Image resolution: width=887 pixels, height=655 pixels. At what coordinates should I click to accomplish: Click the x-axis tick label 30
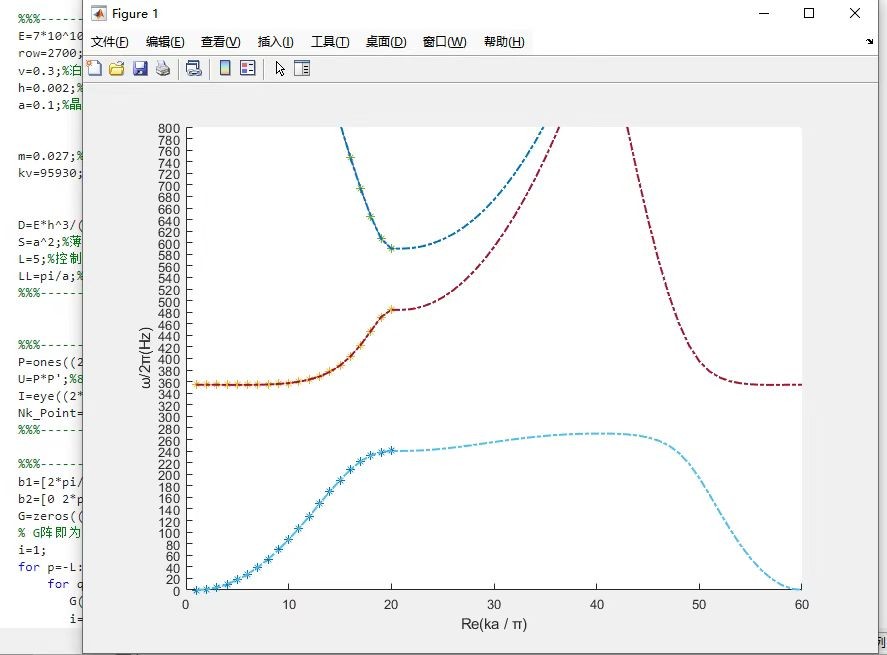[494, 605]
